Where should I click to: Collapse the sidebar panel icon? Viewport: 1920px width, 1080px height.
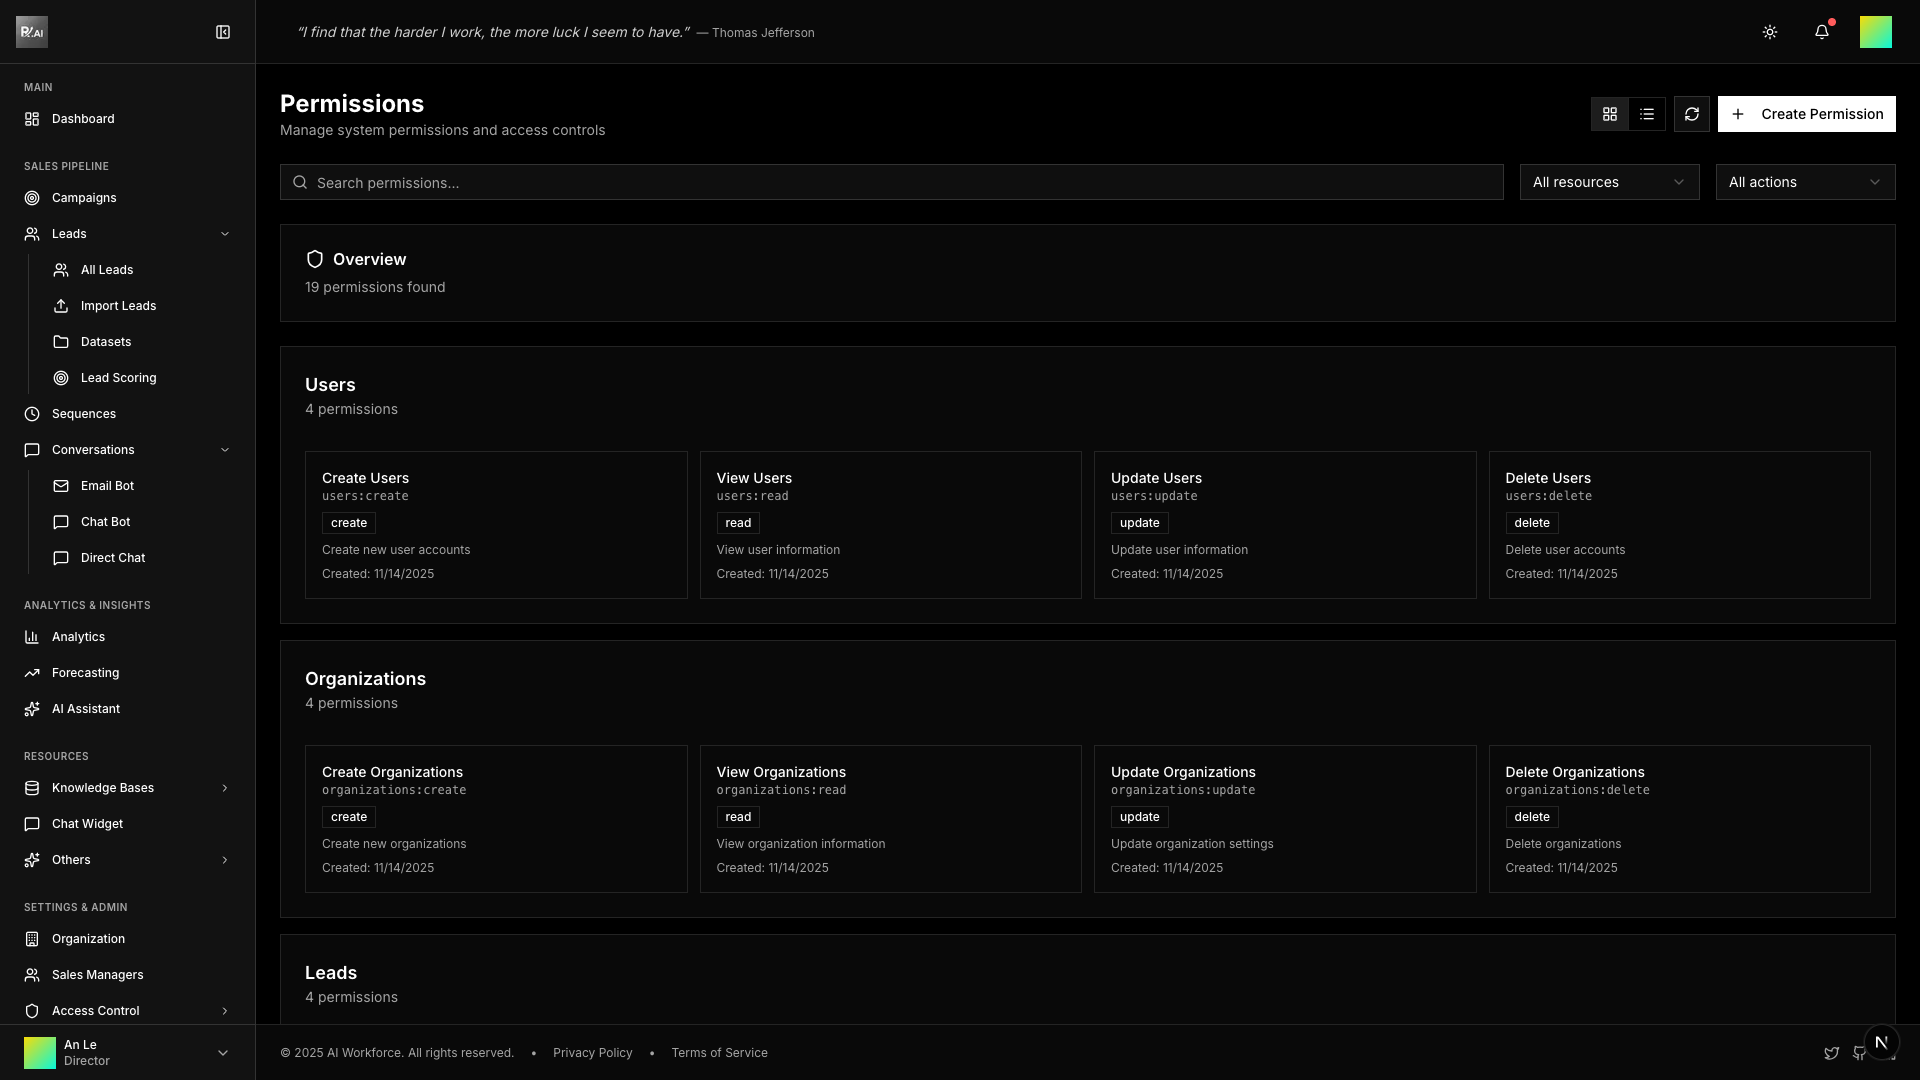tap(223, 32)
